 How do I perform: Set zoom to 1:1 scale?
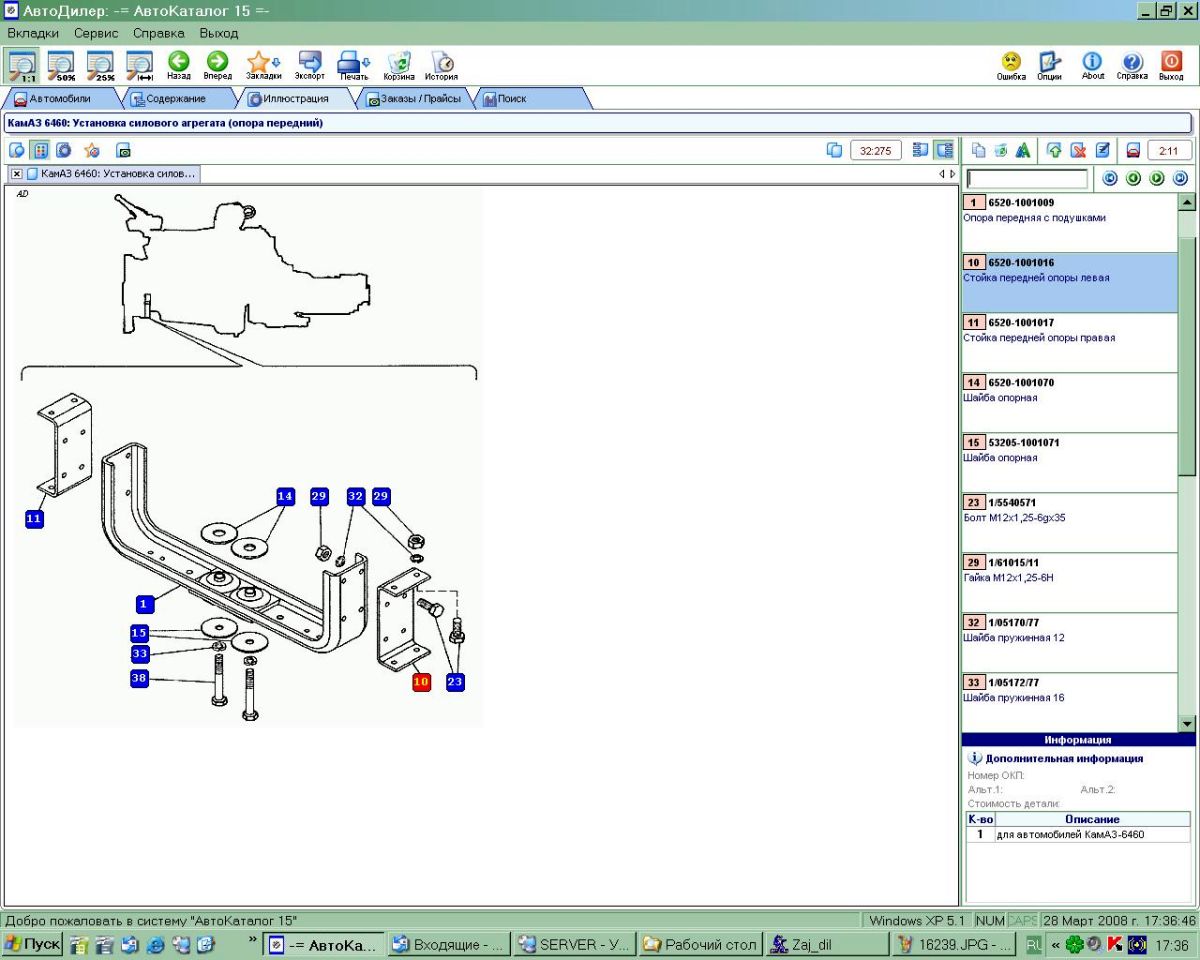pos(22,65)
